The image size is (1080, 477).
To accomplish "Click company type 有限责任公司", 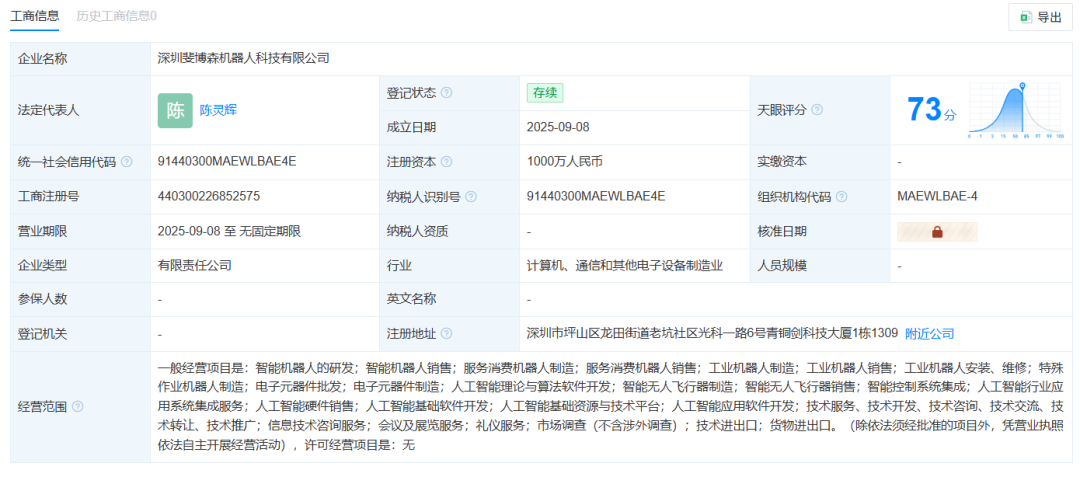I will (x=194, y=266).
